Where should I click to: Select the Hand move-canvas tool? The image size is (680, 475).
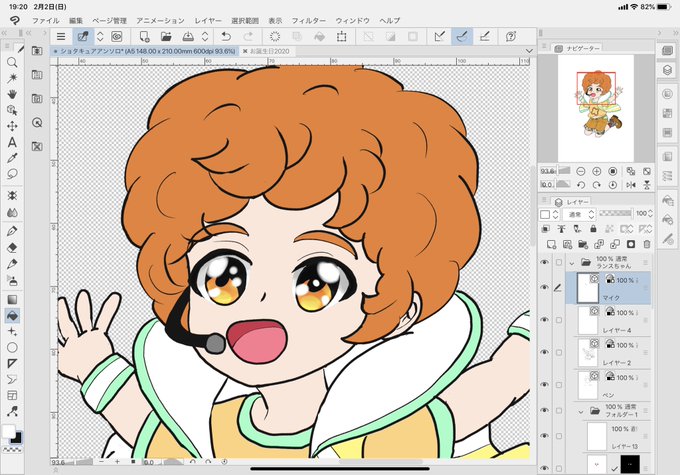point(12,94)
